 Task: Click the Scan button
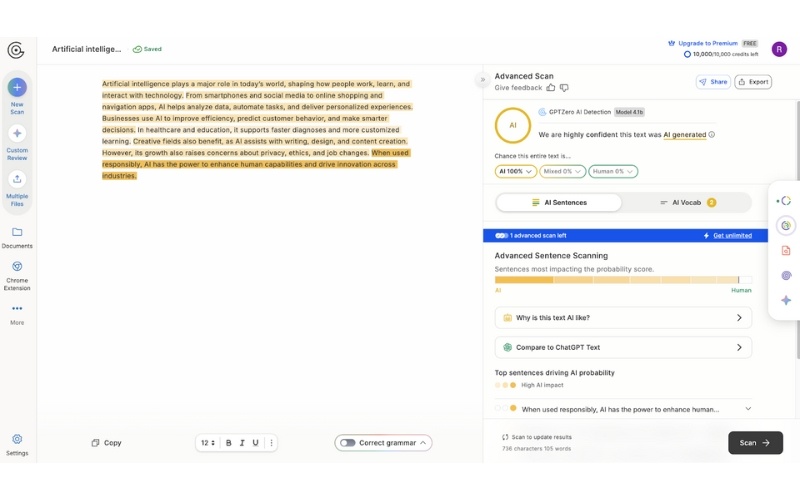click(755, 443)
